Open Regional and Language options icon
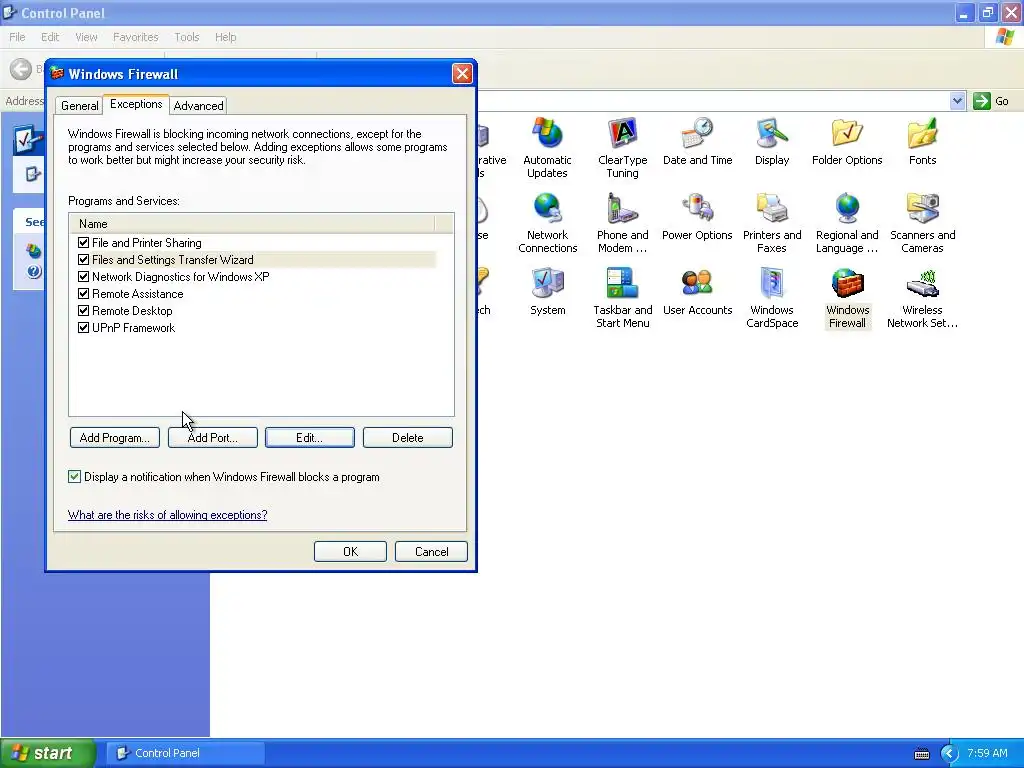 point(847,223)
